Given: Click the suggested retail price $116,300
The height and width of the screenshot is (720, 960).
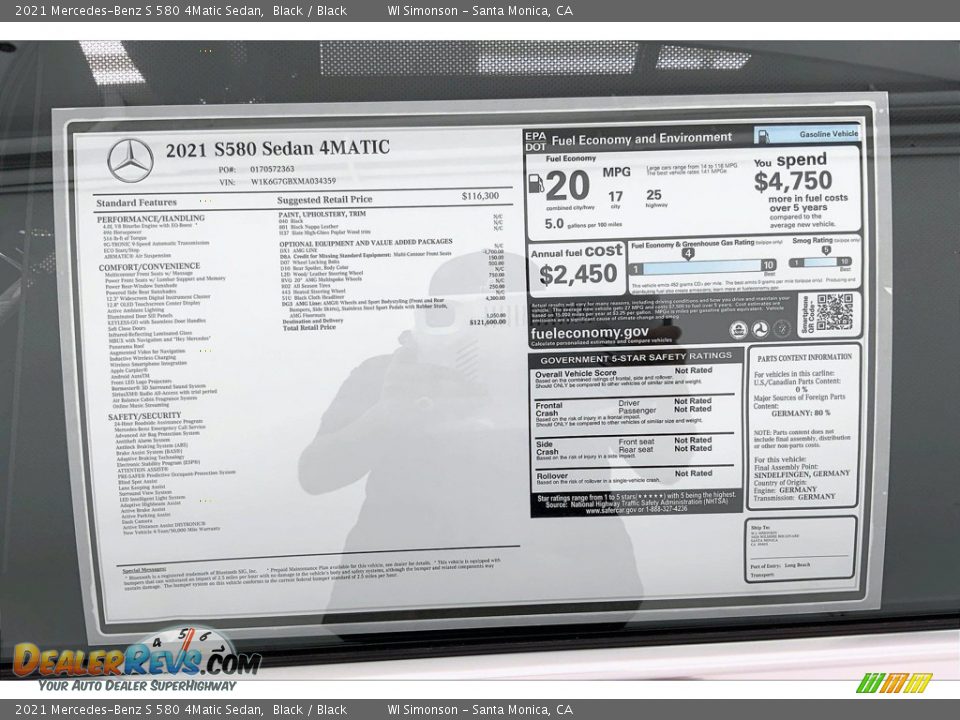Looking at the screenshot, I should tap(480, 196).
